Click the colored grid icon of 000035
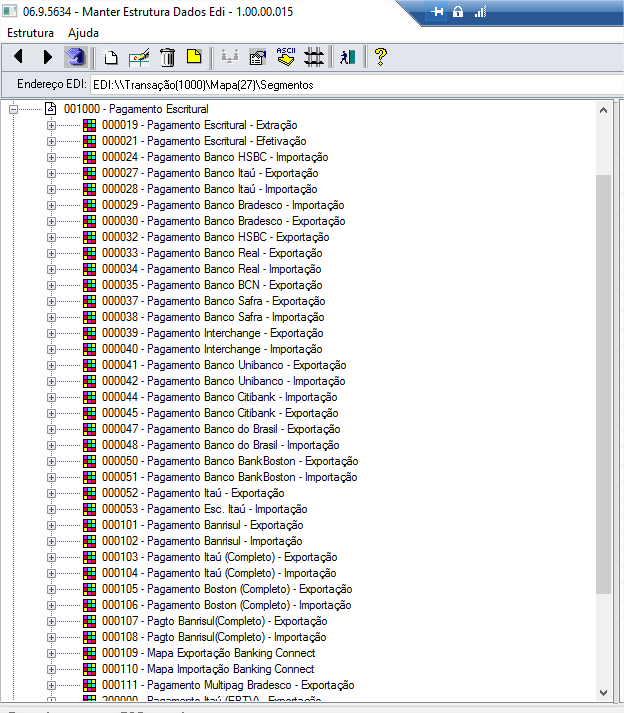This screenshot has width=624, height=713. point(90,285)
